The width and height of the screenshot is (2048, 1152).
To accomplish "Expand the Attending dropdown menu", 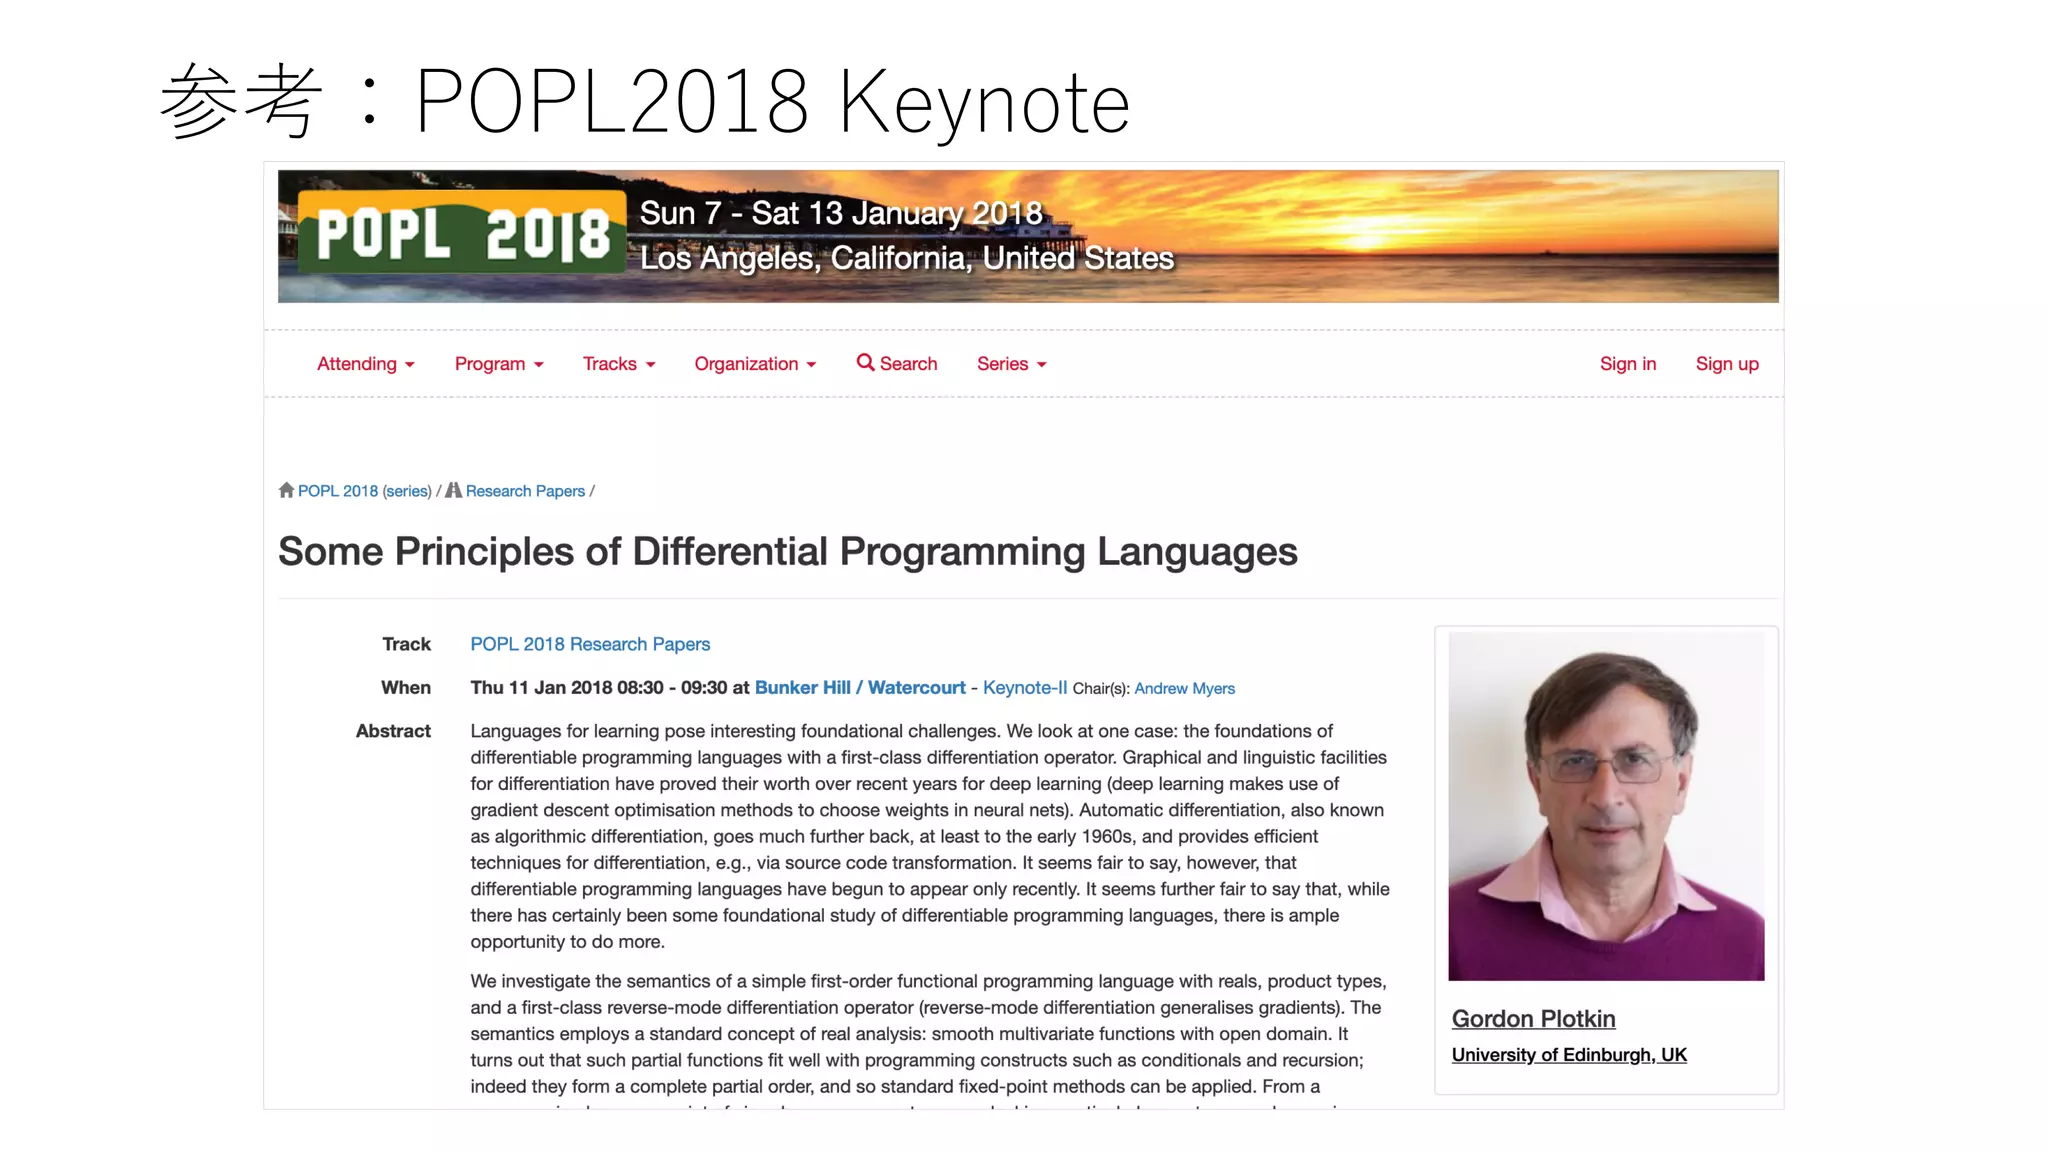I will point(365,364).
